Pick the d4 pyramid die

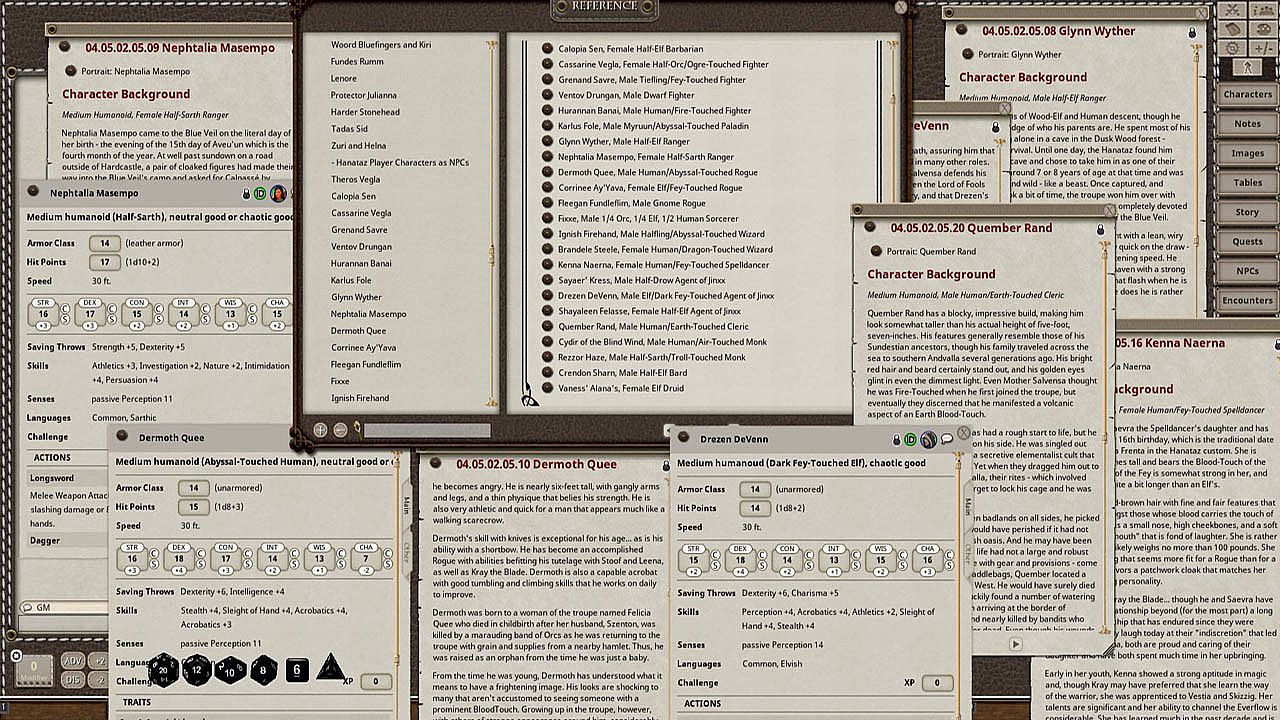coord(331,667)
